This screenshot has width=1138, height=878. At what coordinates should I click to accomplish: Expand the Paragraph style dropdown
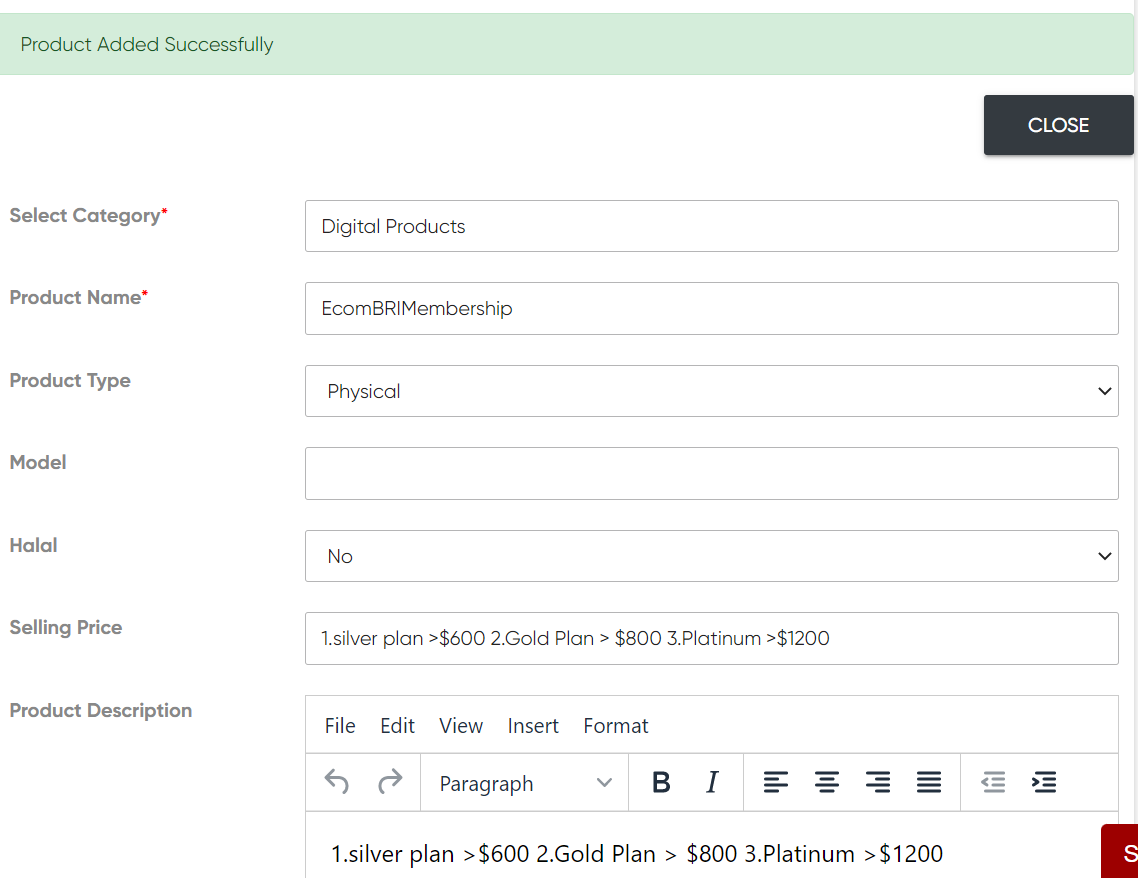click(525, 783)
